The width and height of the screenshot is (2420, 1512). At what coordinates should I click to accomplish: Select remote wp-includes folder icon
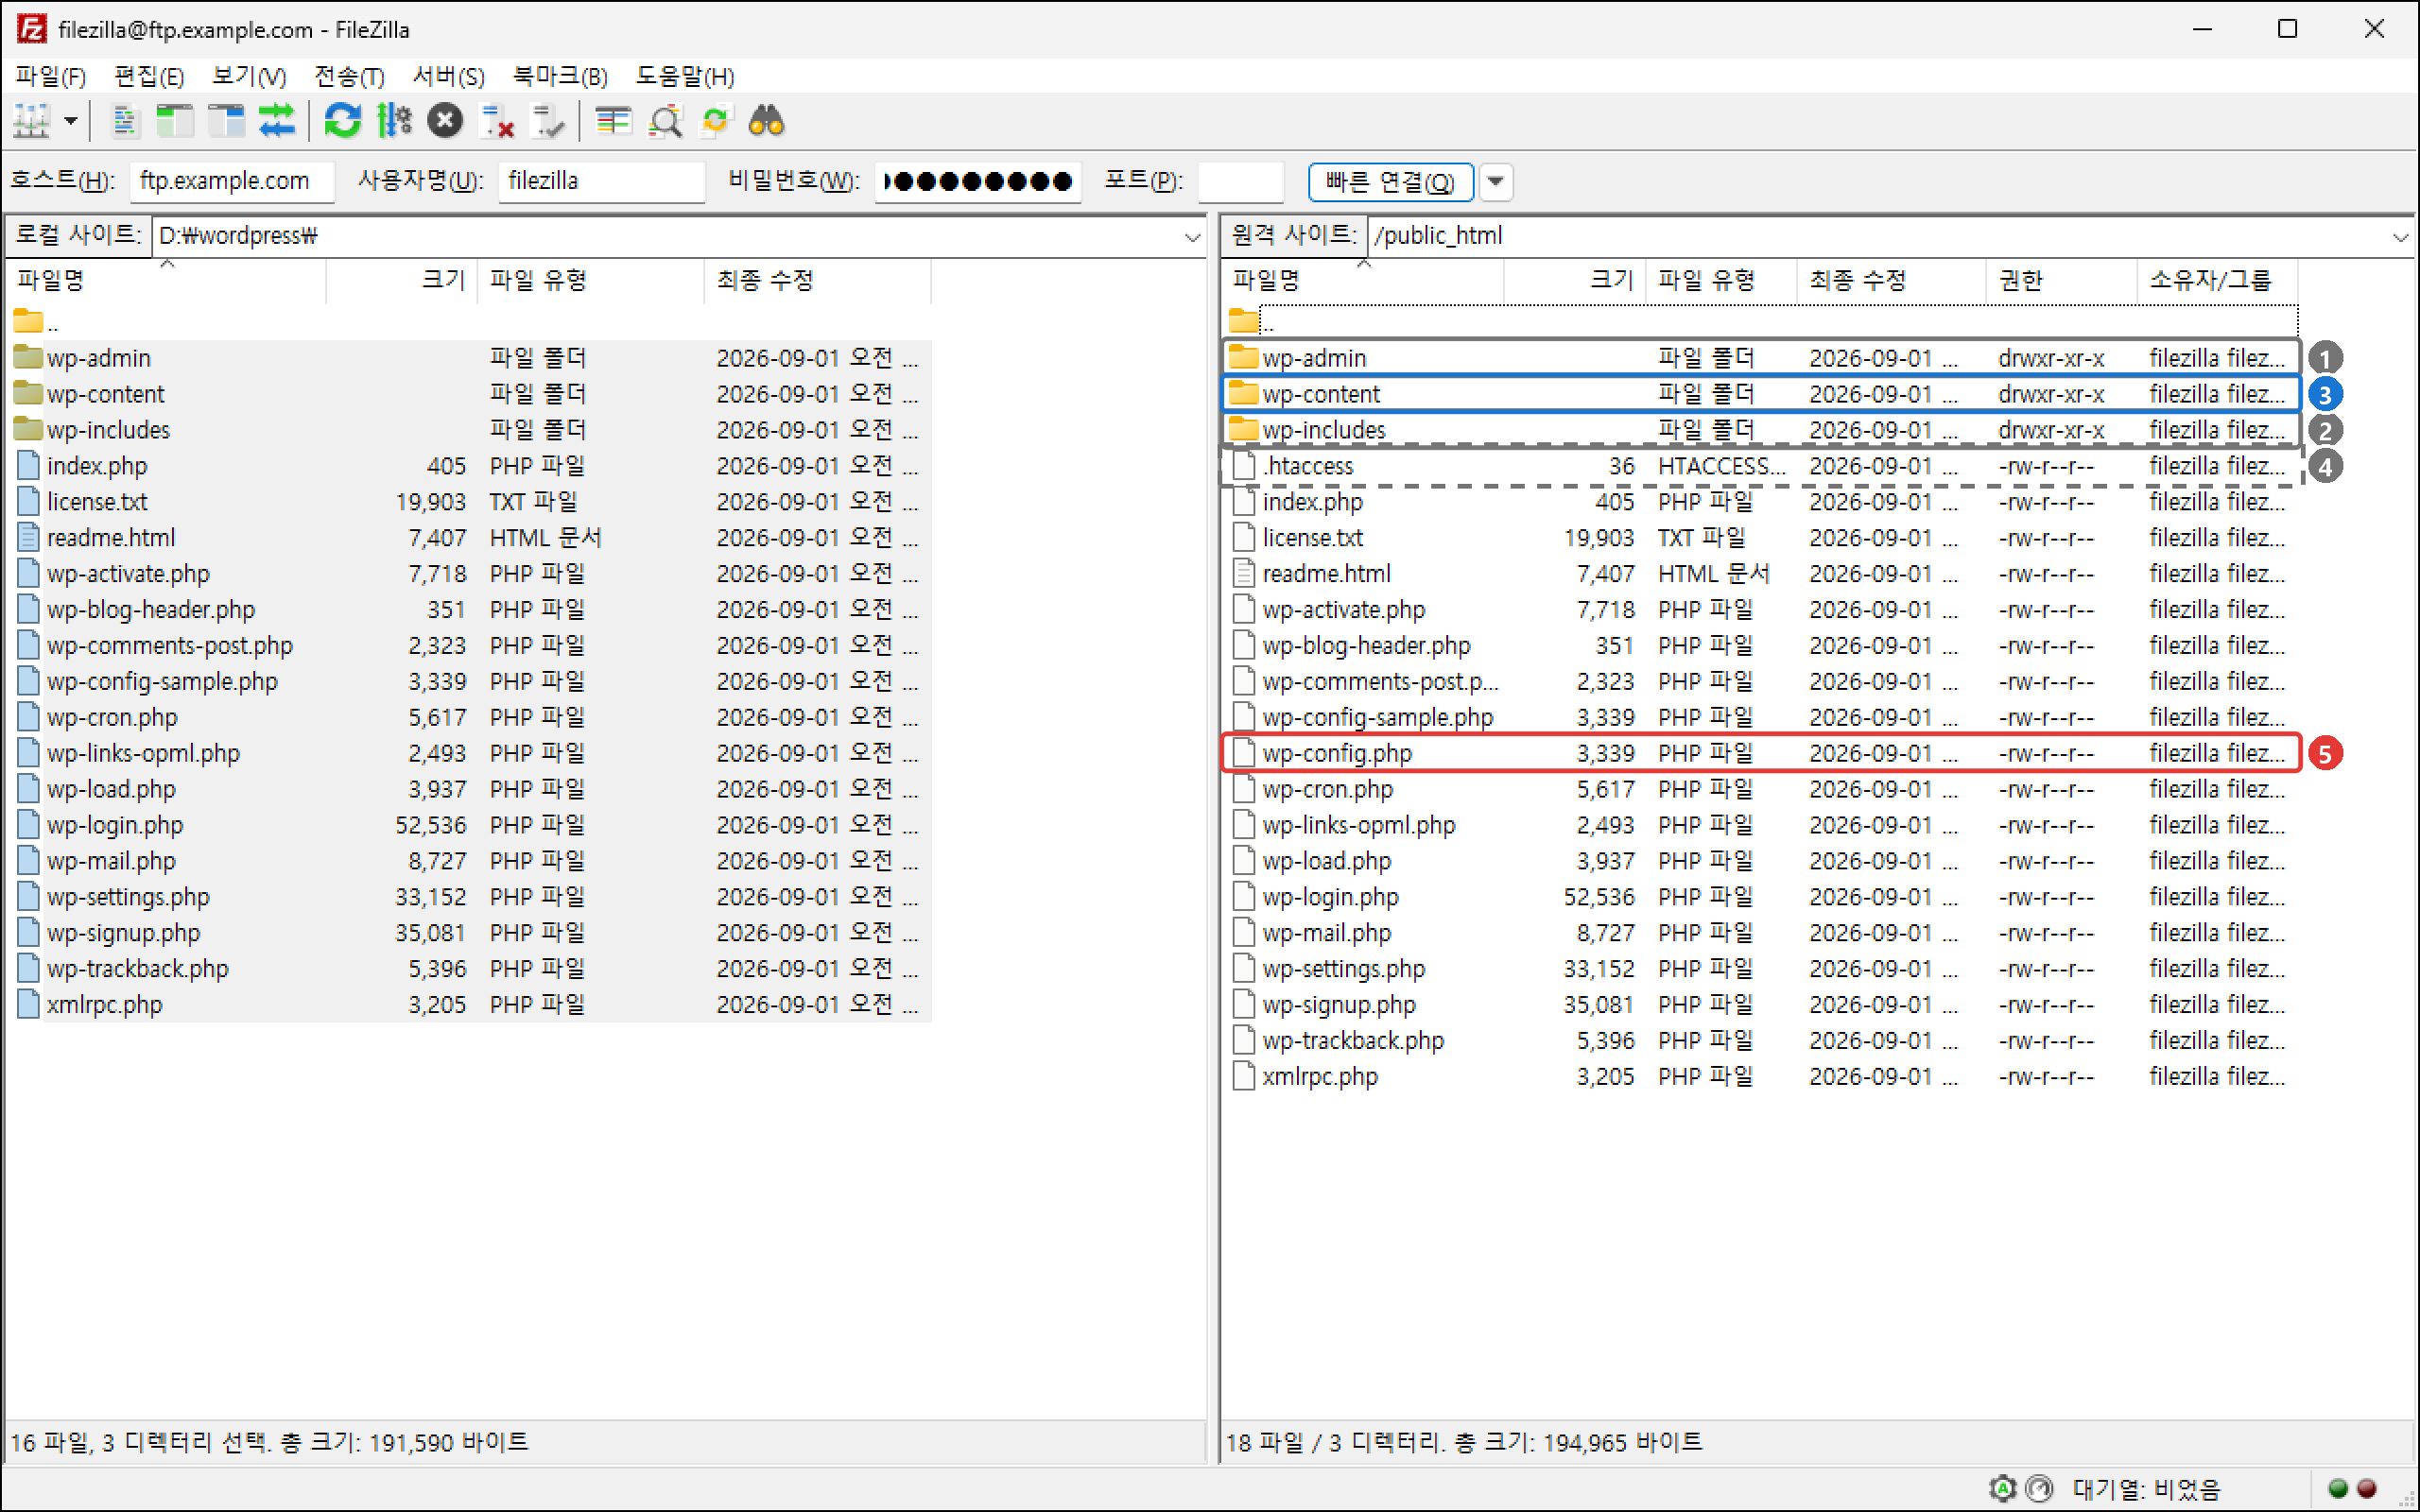(1243, 429)
